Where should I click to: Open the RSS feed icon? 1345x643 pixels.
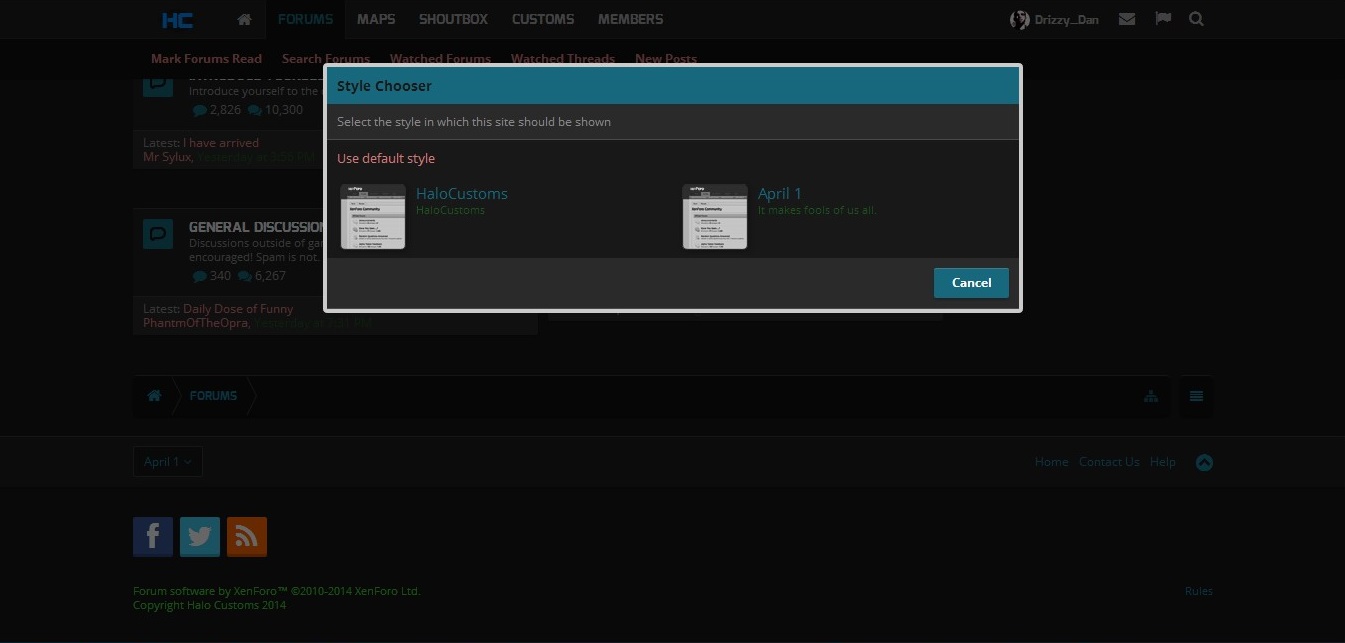click(247, 537)
